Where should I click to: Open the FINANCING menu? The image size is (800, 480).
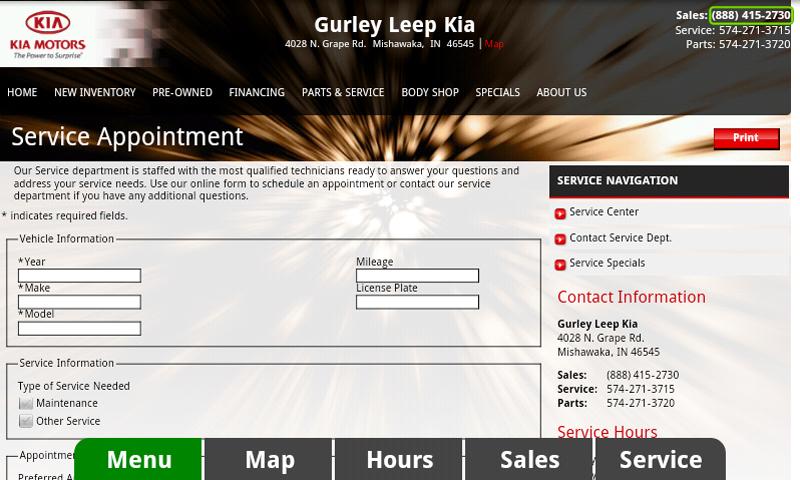point(257,92)
